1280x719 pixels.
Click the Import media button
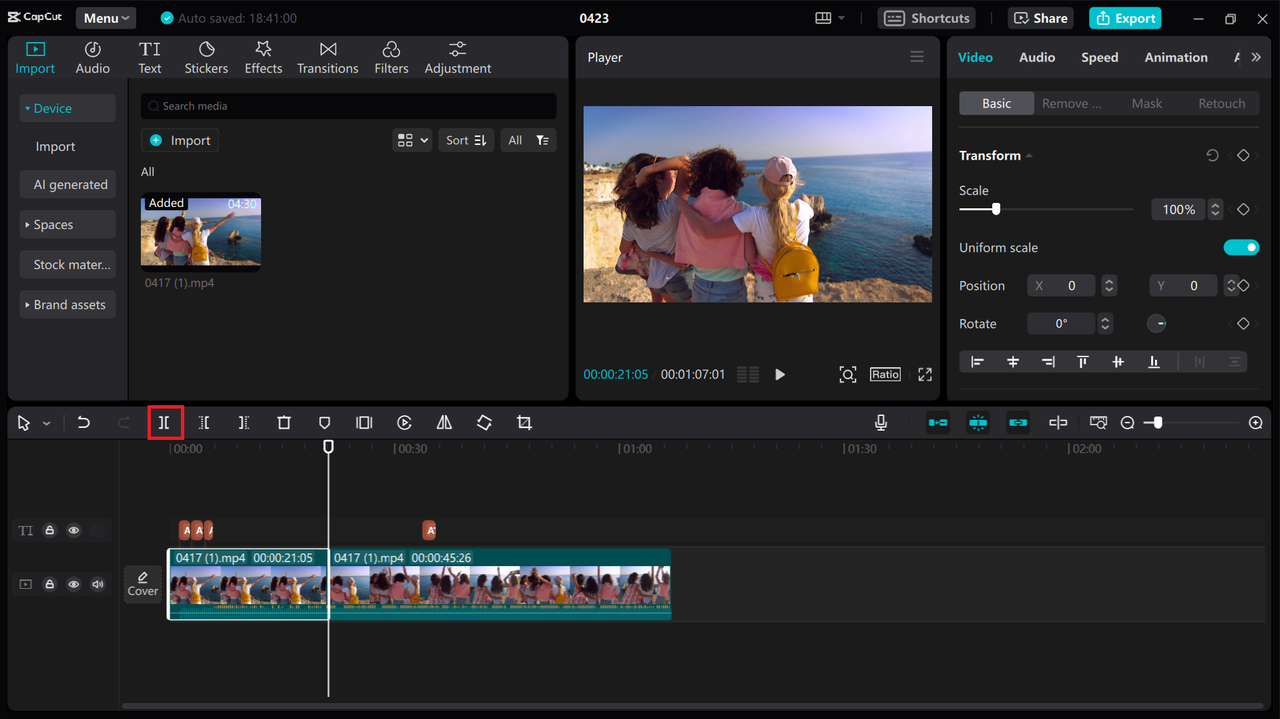click(180, 140)
